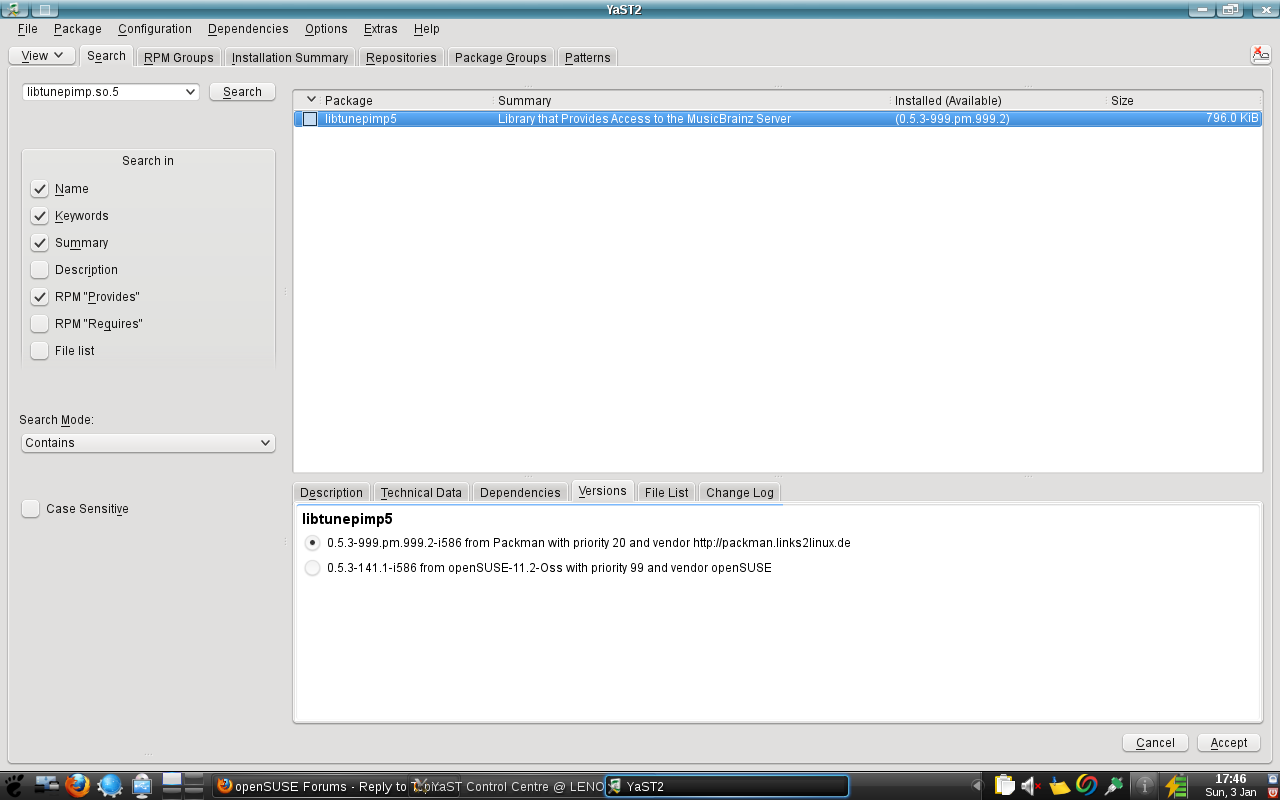Enable Case Sensitive search
1280x800 pixels.
click(x=31, y=509)
